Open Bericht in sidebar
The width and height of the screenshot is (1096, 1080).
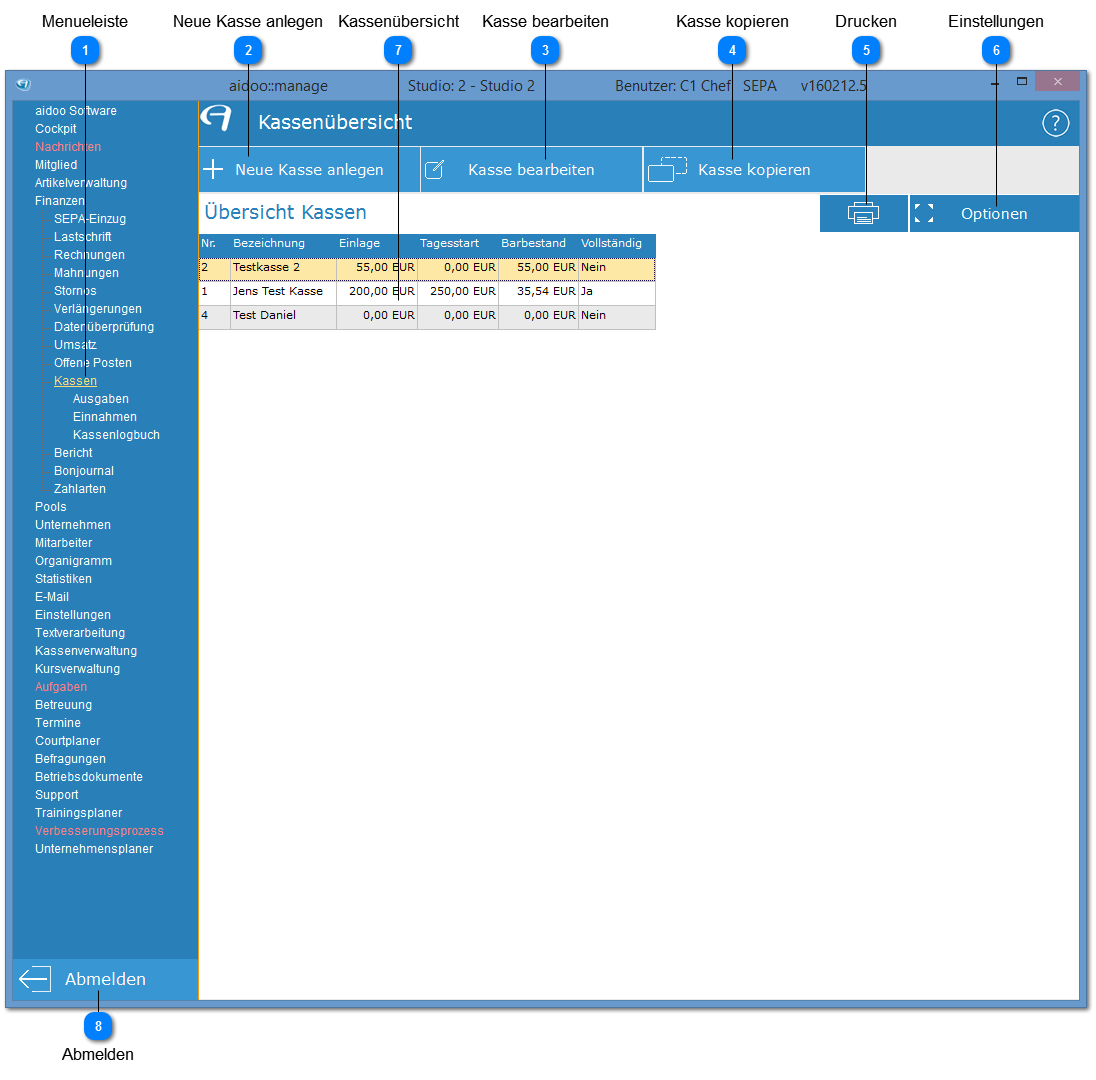[73, 453]
